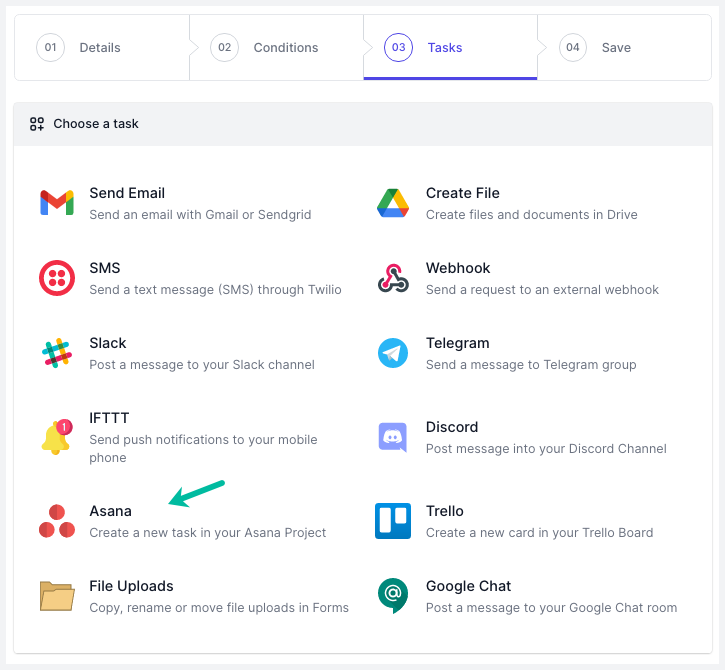Go to the Details step tab
The image size is (725, 670).
[x=102, y=48]
